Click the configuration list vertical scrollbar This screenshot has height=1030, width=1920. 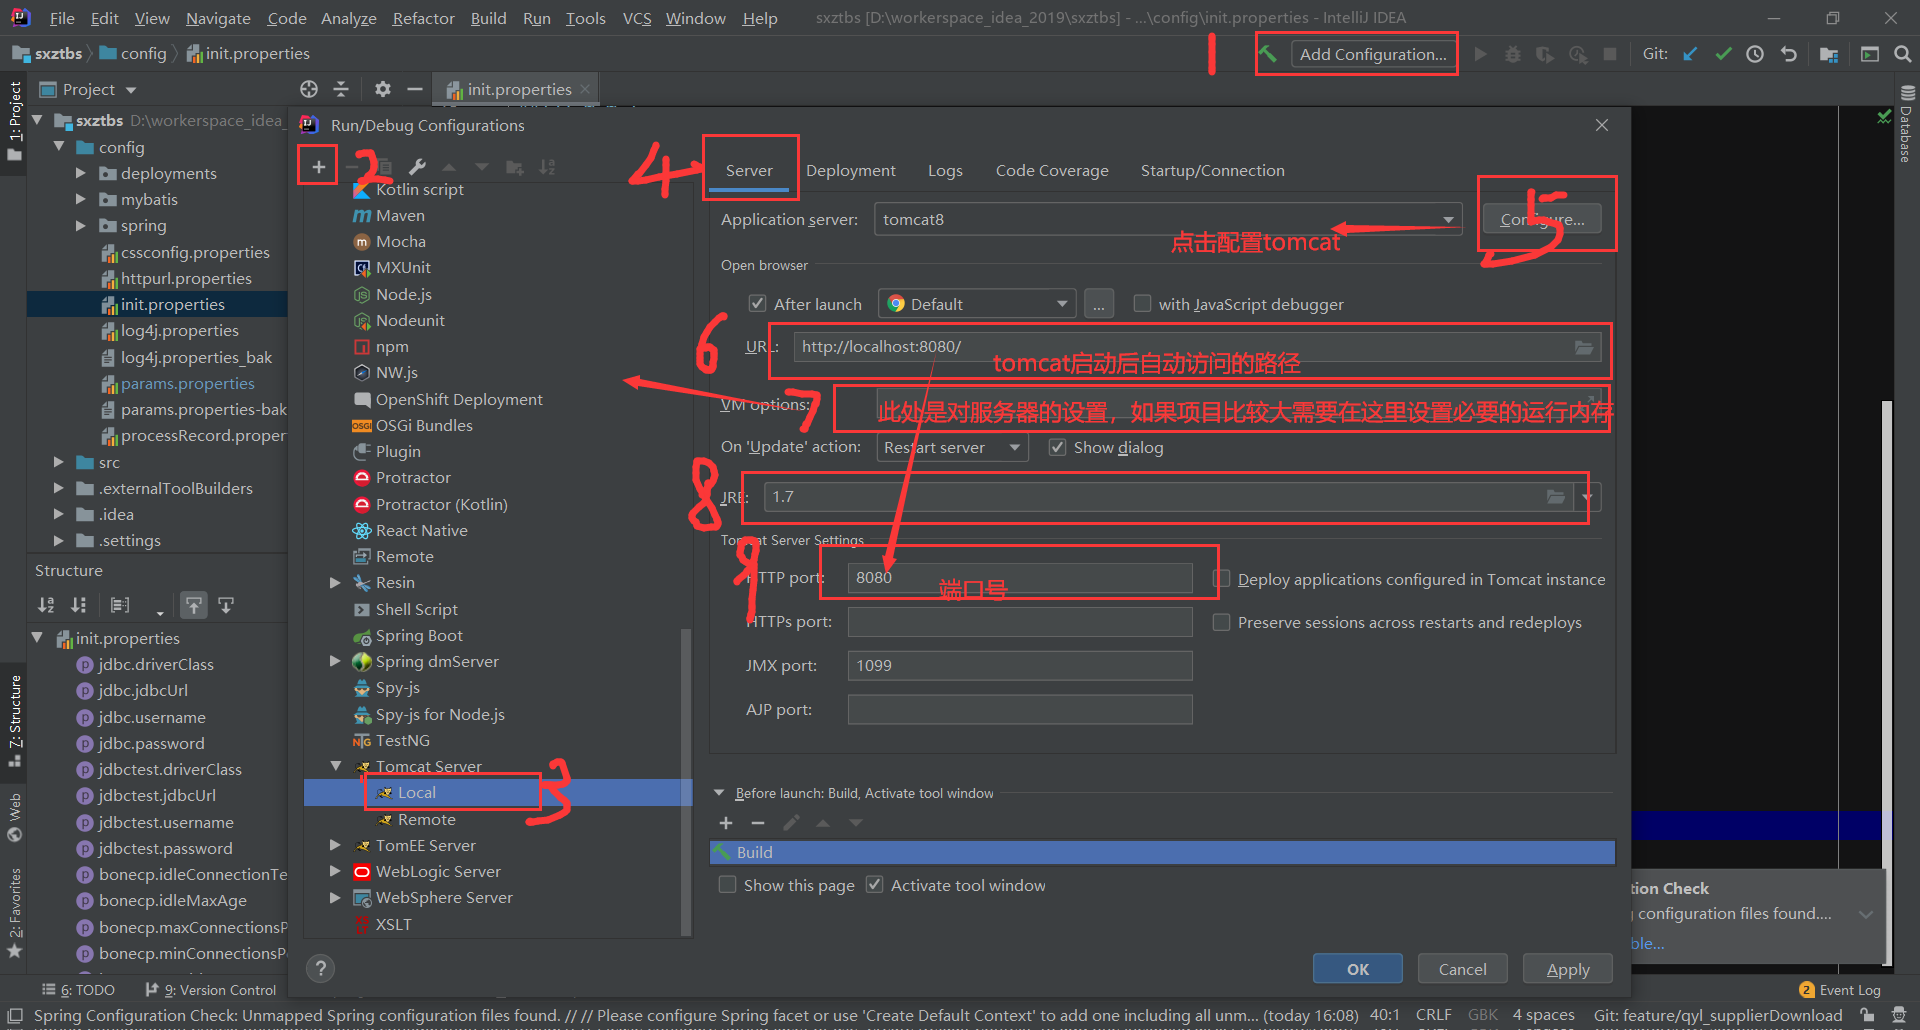pyautogui.click(x=686, y=780)
